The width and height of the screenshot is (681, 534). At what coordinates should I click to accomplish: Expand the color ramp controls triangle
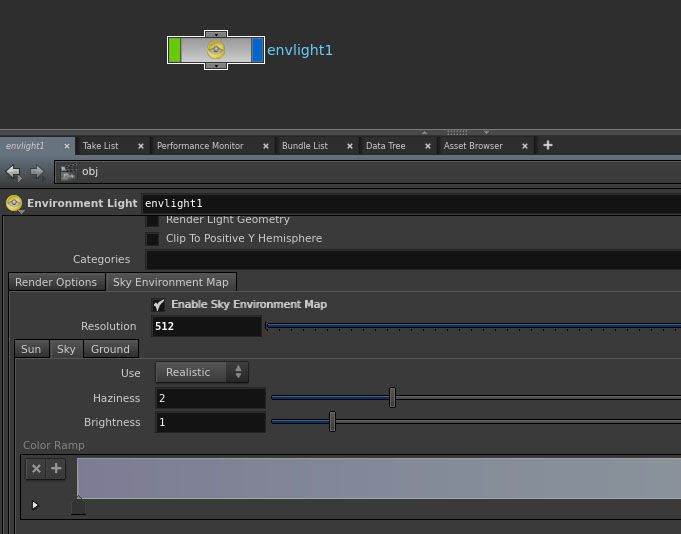(x=35, y=505)
